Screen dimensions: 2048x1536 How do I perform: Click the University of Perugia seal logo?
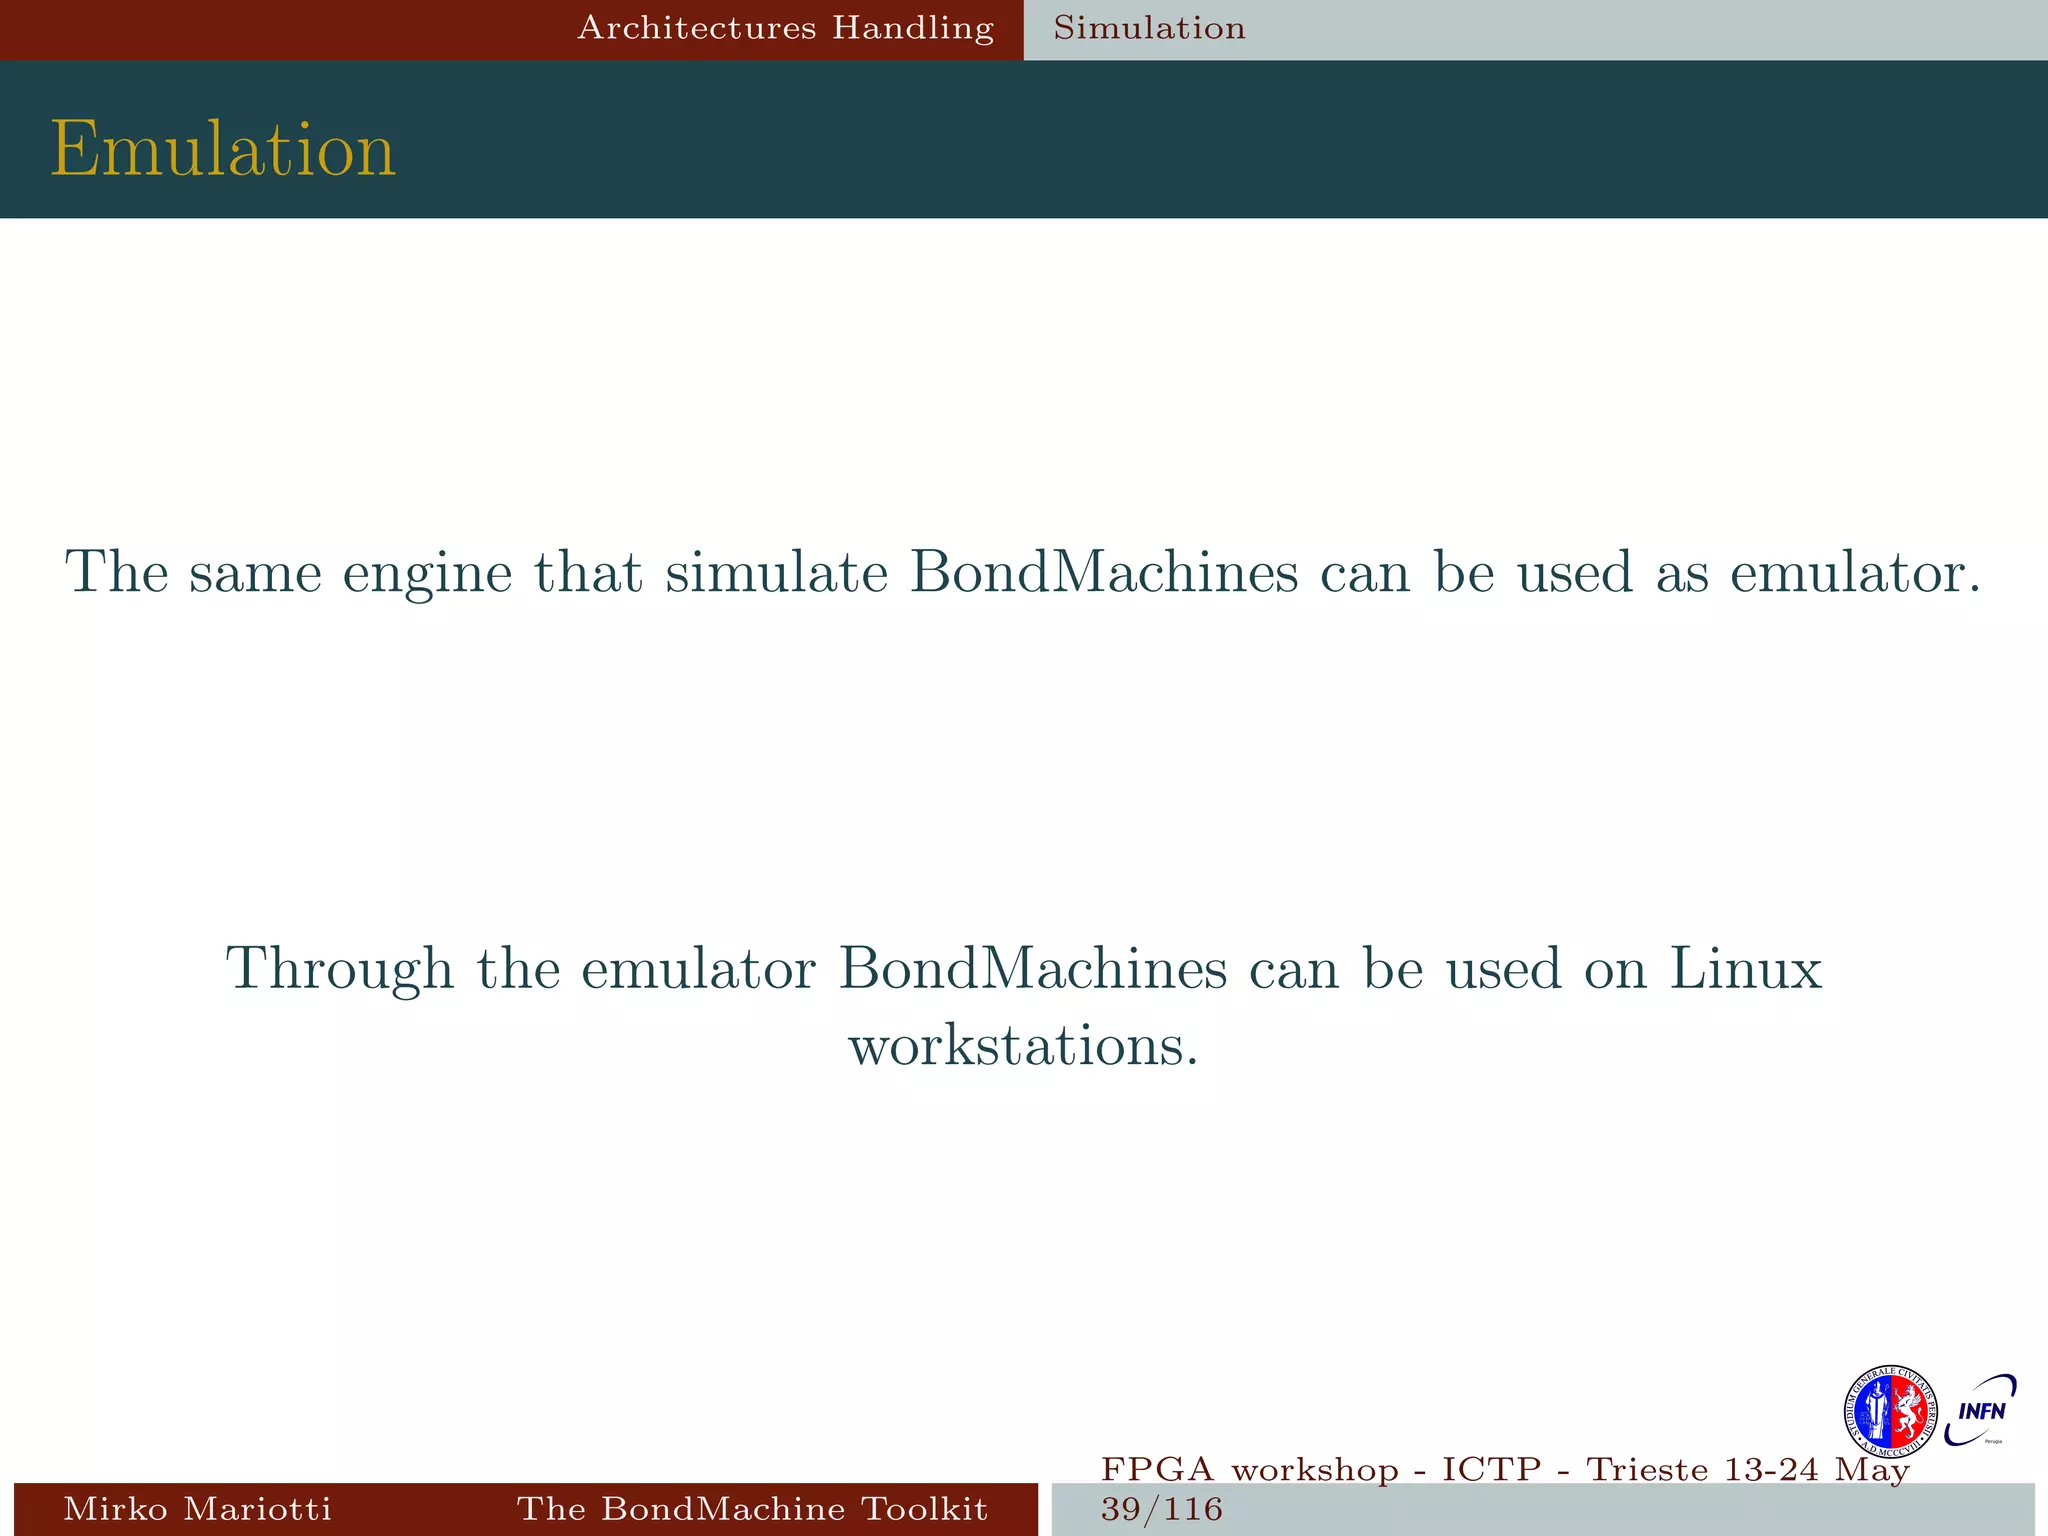click(x=1890, y=1411)
